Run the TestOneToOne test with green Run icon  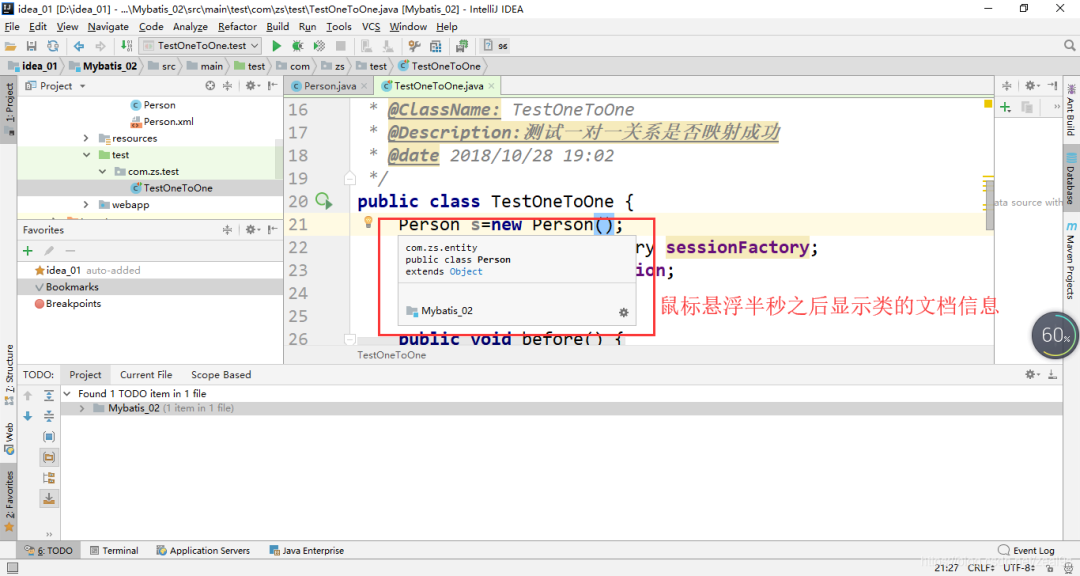277,45
